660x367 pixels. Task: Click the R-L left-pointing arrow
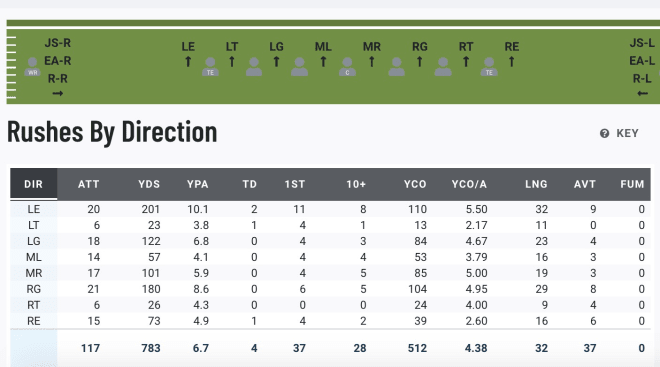tap(642, 93)
